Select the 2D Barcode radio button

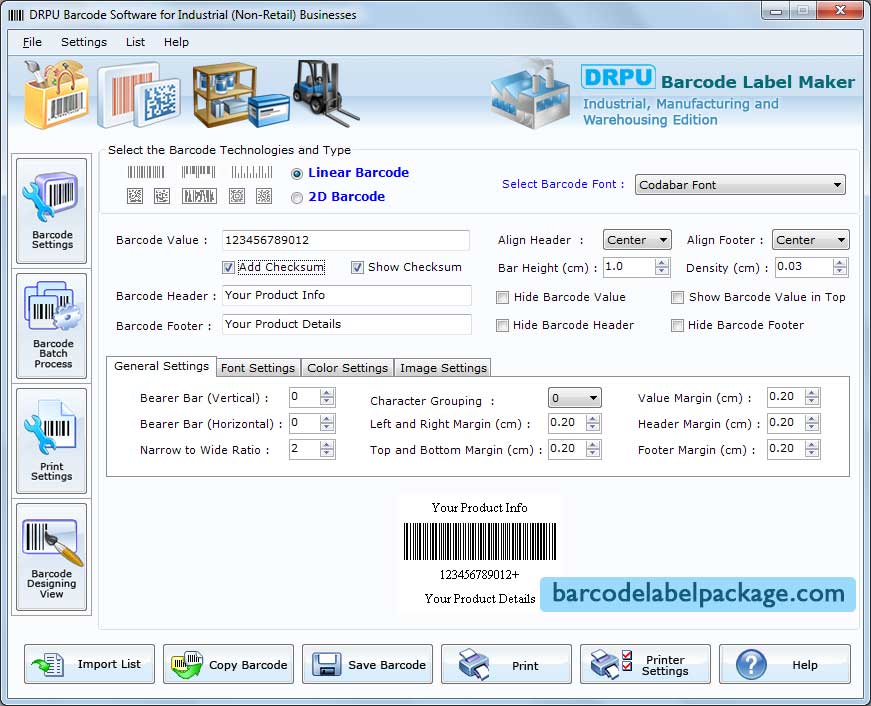[297, 198]
